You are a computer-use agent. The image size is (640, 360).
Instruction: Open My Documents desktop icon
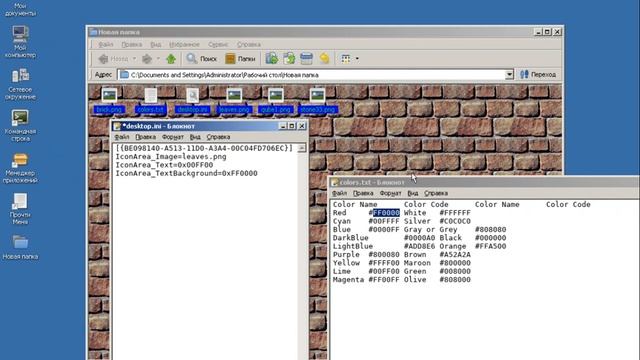click(20, 9)
